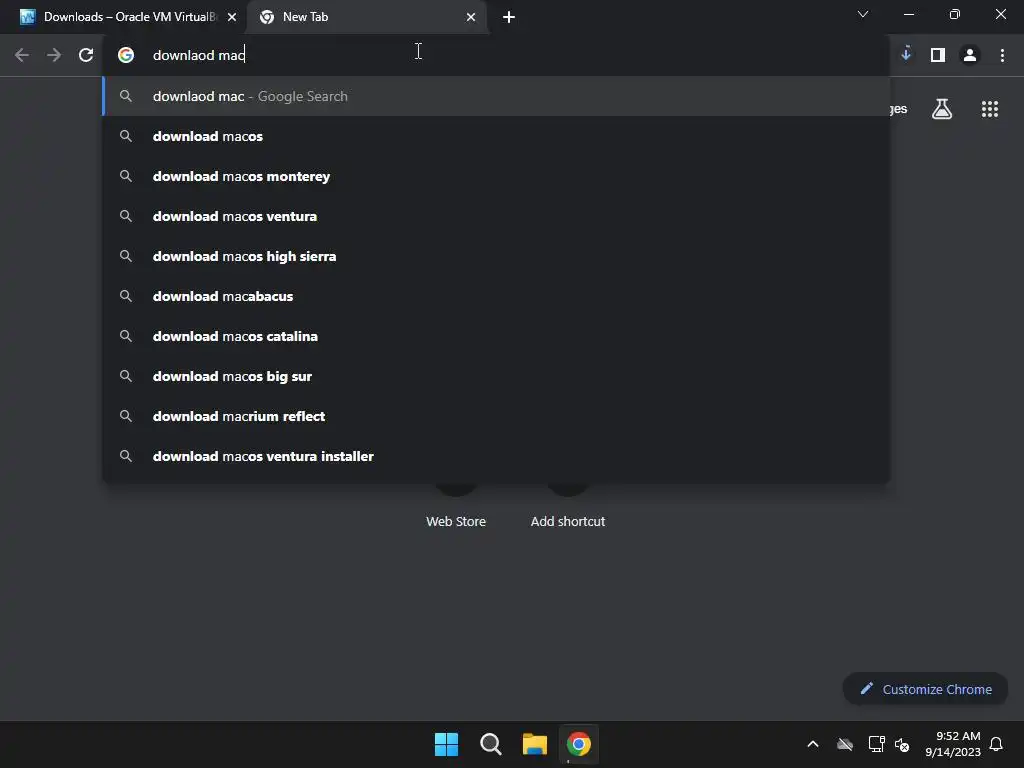Click the Google icon in address bar
The width and height of the screenshot is (1024, 768).
click(126, 55)
